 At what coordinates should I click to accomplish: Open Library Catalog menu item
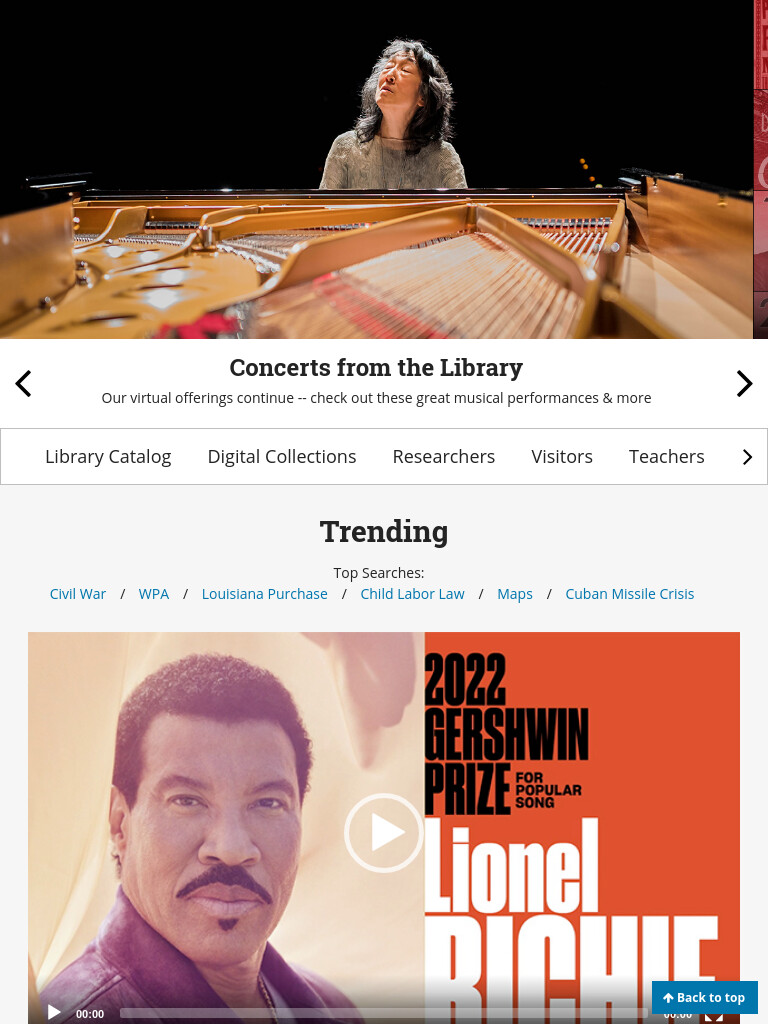108,456
